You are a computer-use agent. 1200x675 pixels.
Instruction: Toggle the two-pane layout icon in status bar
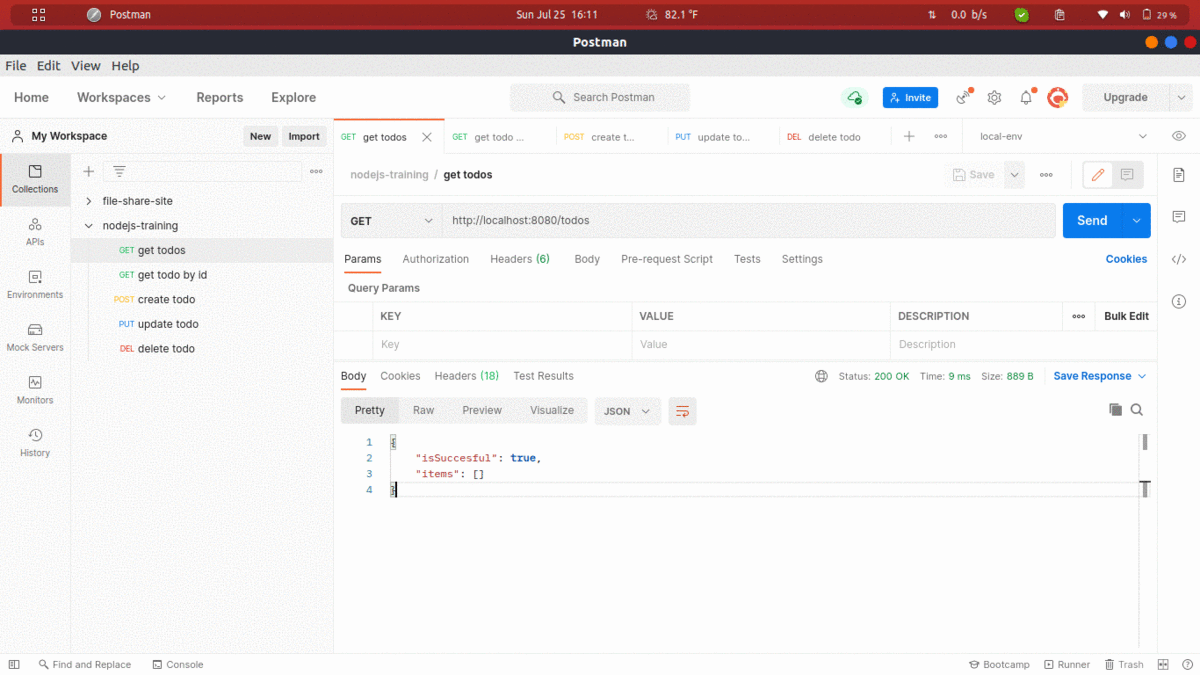(x=1163, y=664)
